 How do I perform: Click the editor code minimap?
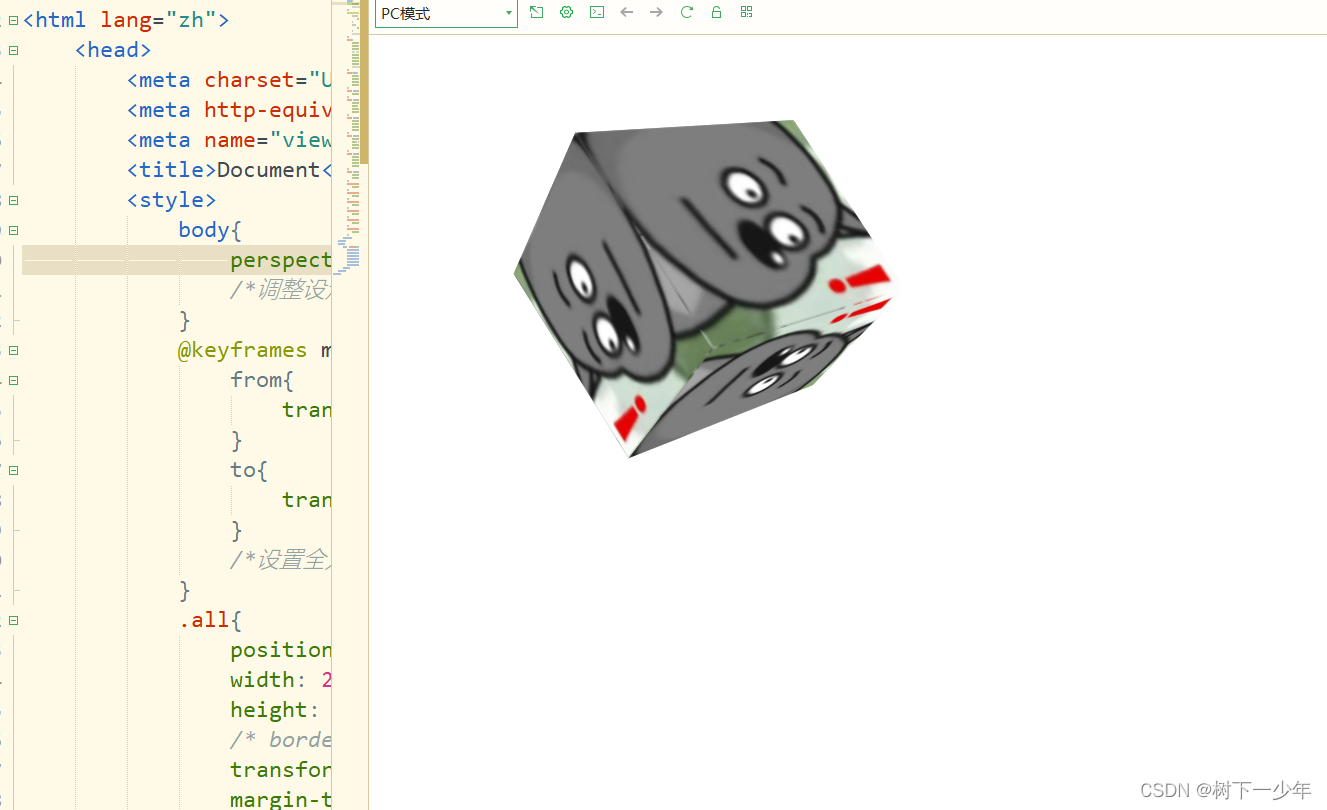[347, 140]
